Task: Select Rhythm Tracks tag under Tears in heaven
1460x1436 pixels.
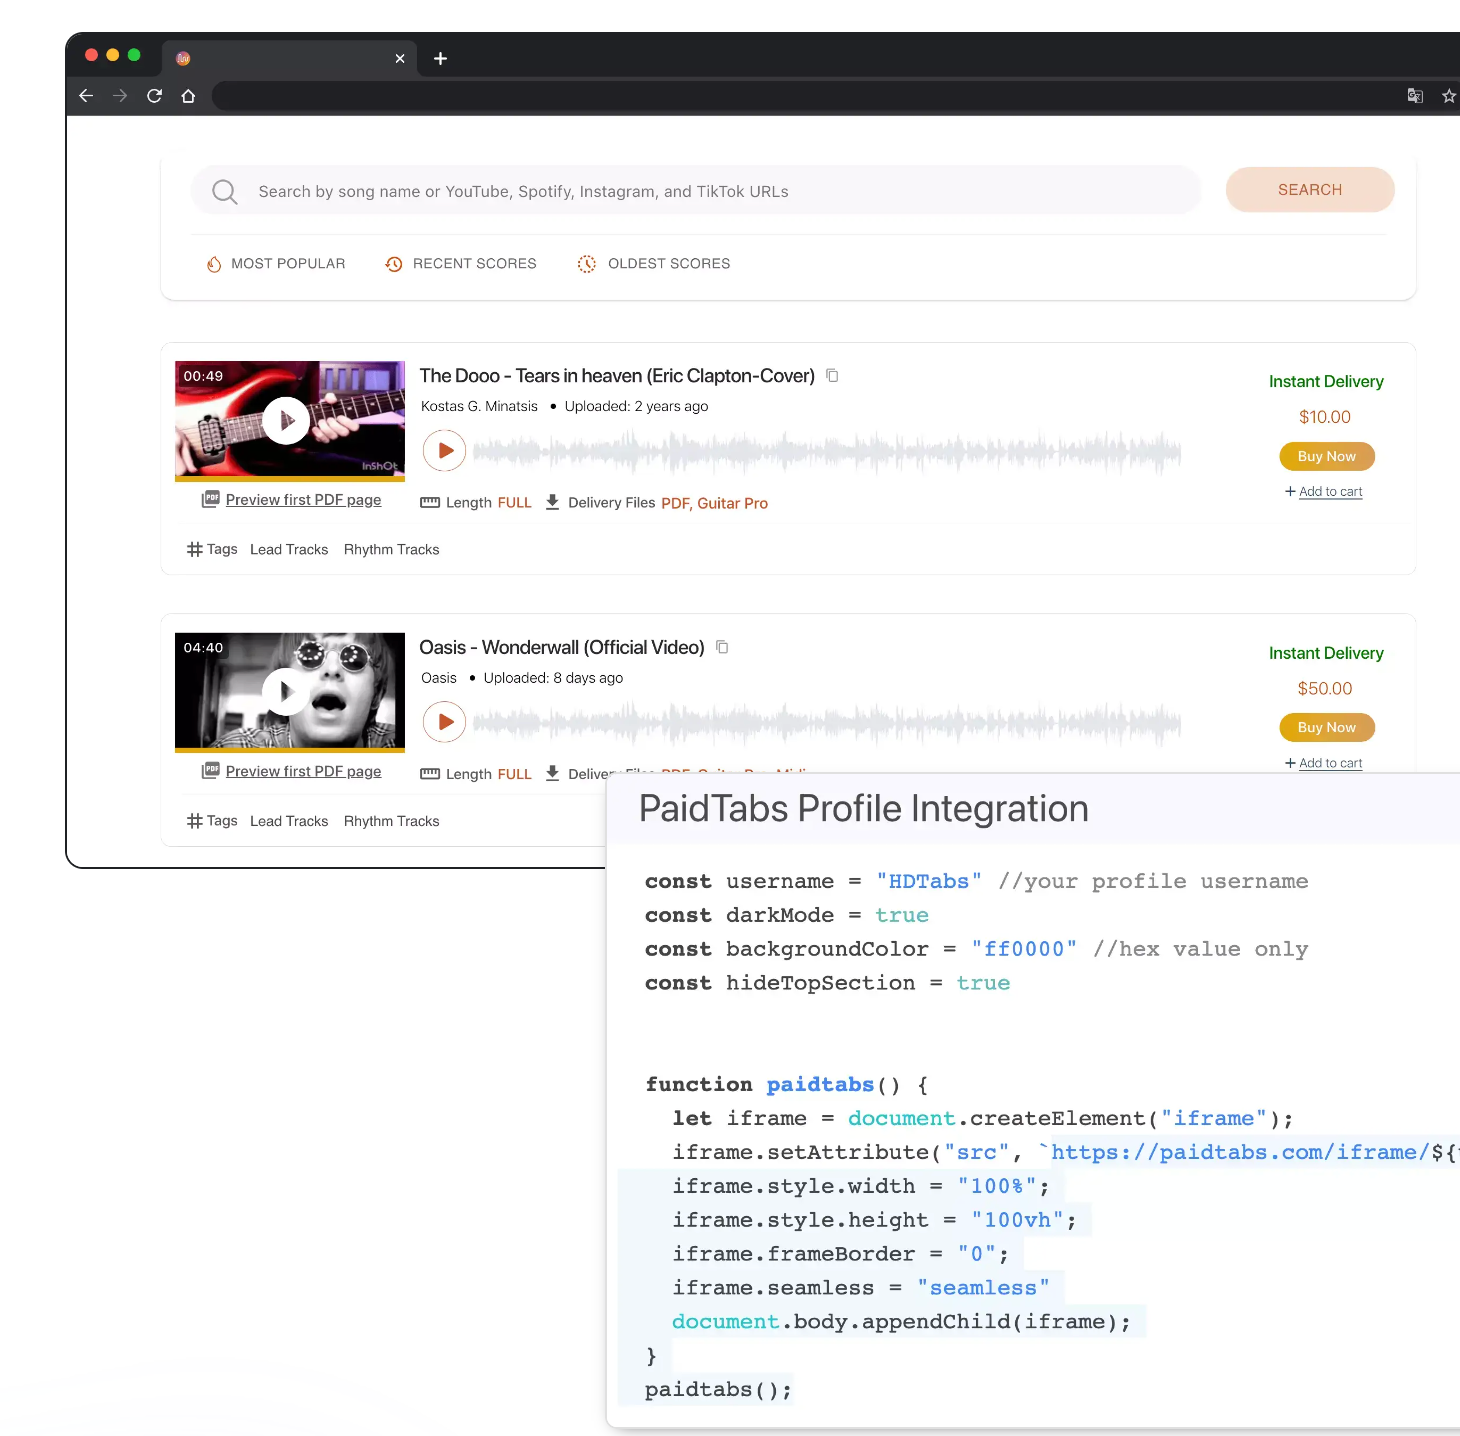Action: tap(392, 550)
